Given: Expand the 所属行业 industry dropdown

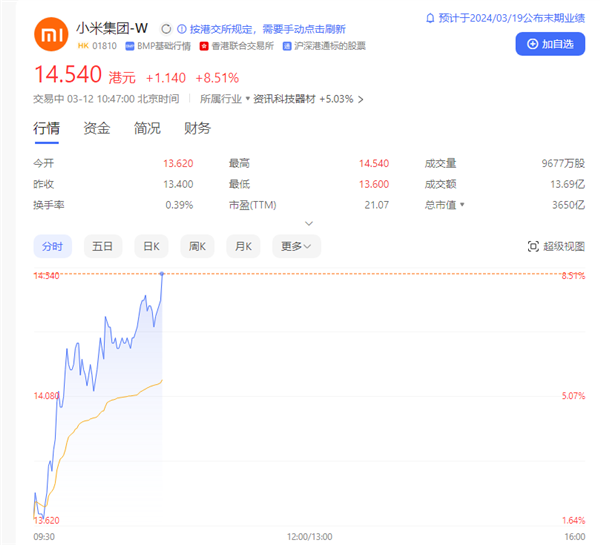Looking at the screenshot, I should (247, 99).
